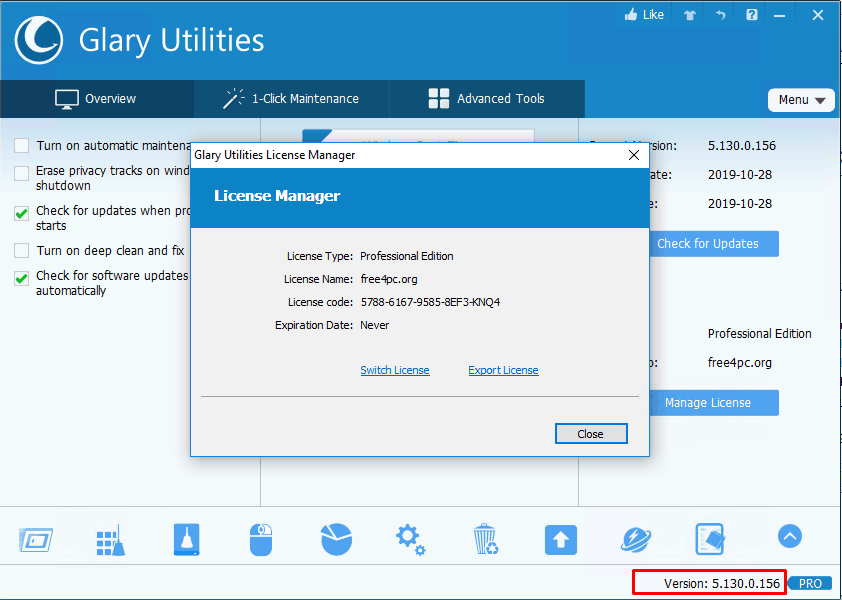Image resolution: width=842 pixels, height=600 pixels.
Task: Open the Startup Manager icon in bottom dock
Action: [36, 540]
